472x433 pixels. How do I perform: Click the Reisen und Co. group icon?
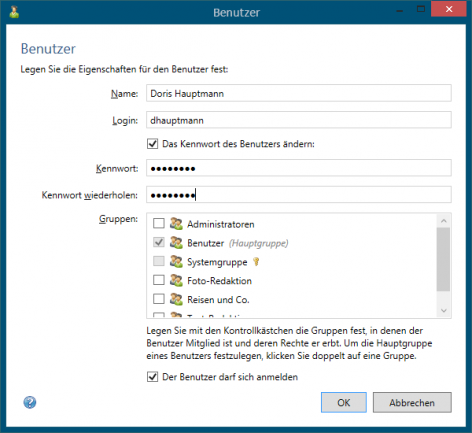(x=176, y=299)
